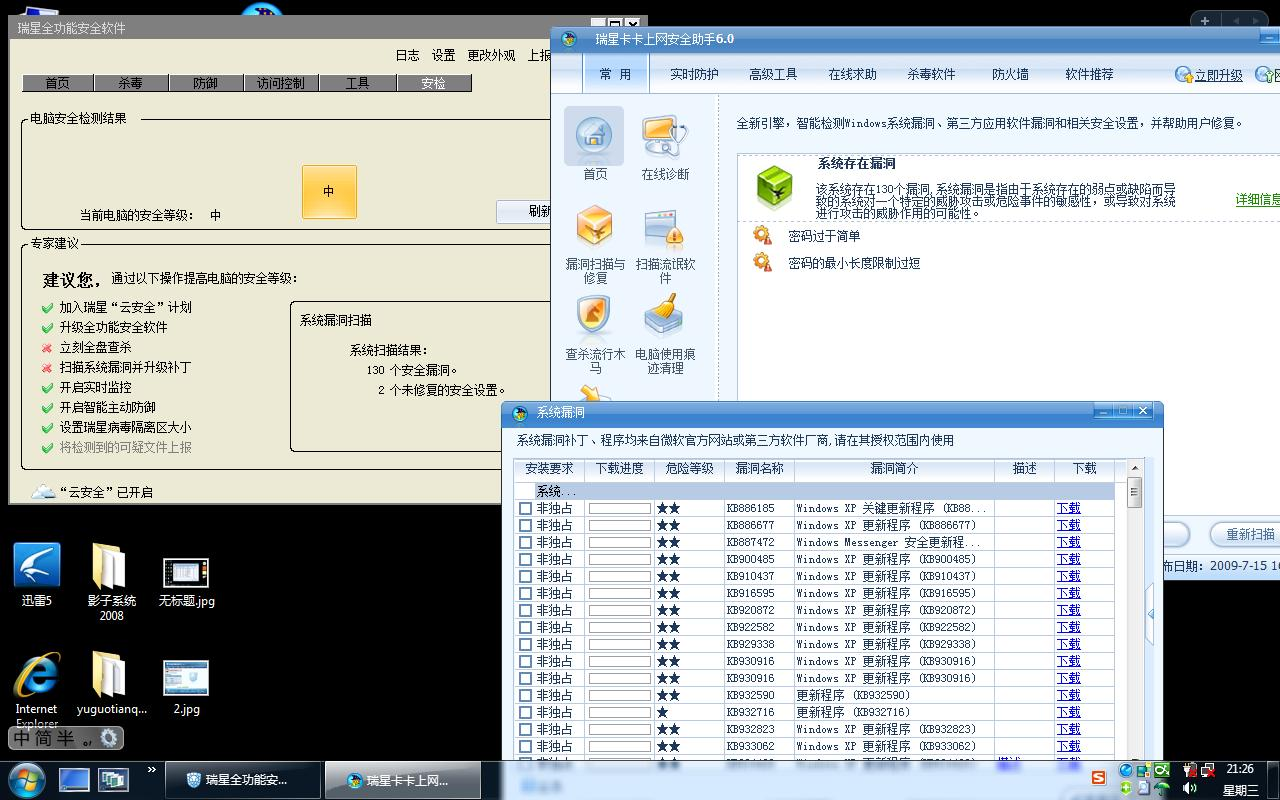The height and width of the screenshot is (800, 1280).
Task: Check the box for KB887472 row
Action: [x=526, y=543]
